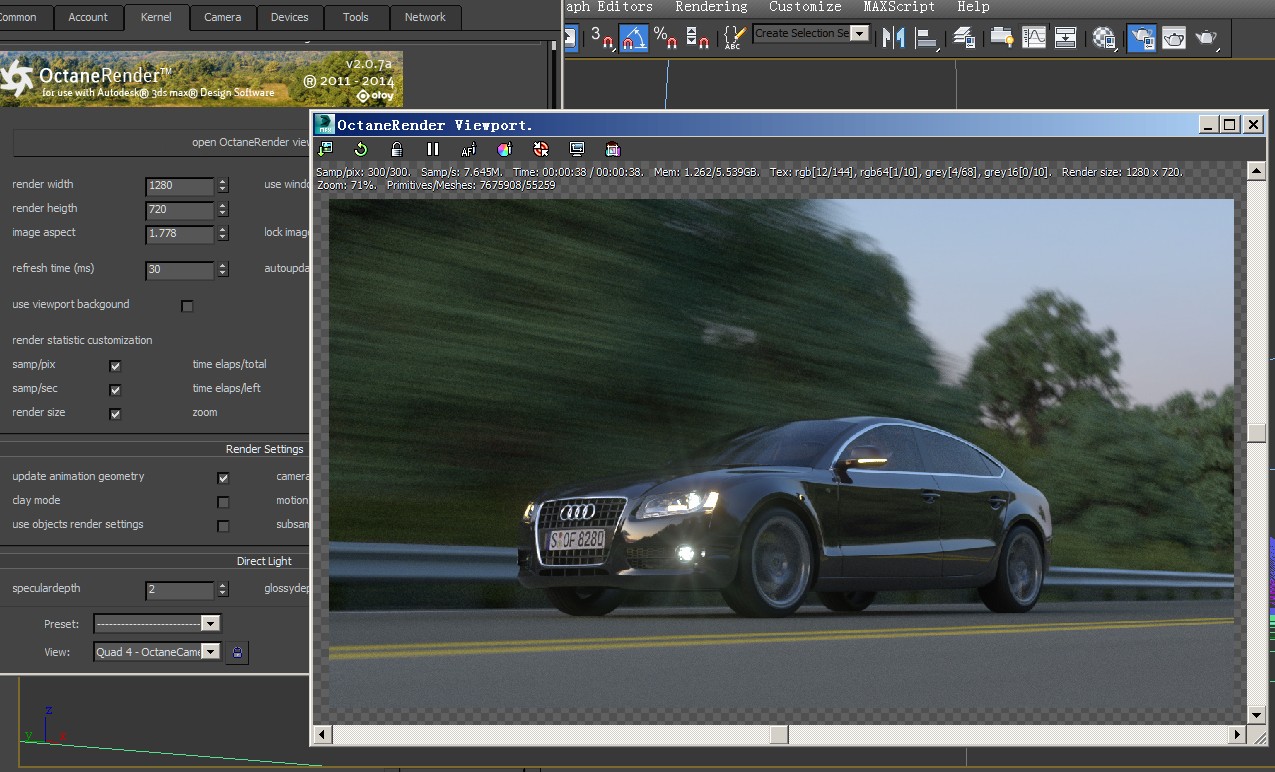Select the white balance color picker icon

[x=505, y=149]
